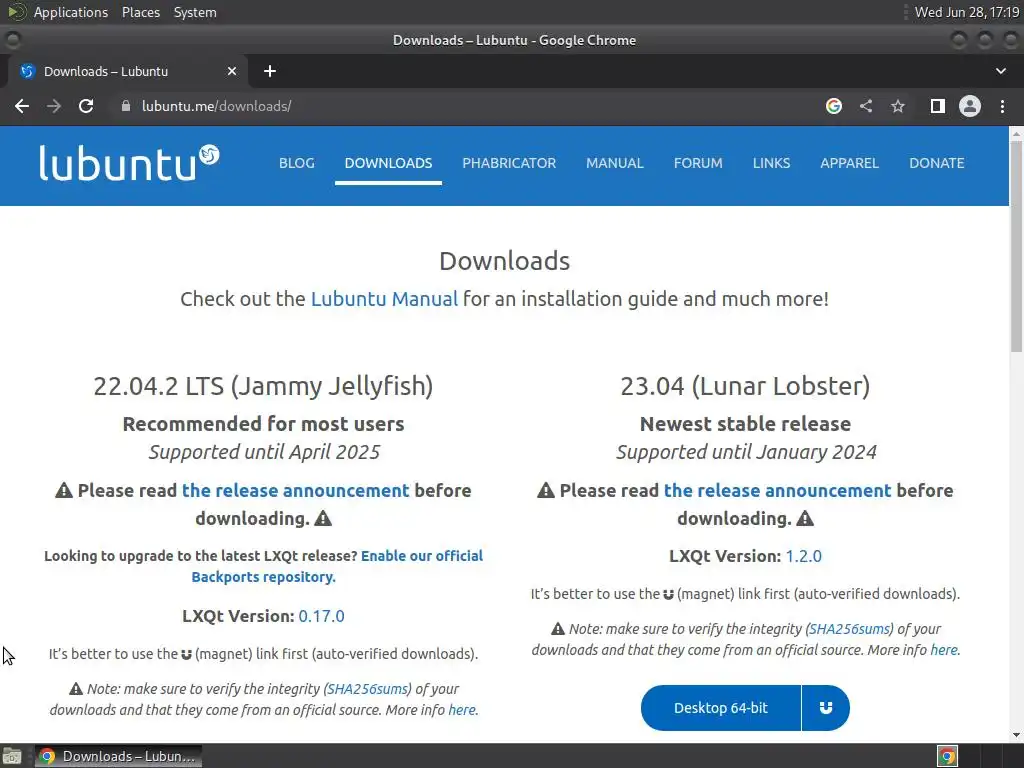Open the MANUAL navigation item
The width and height of the screenshot is (1024, 768).
tap(615, 163)
